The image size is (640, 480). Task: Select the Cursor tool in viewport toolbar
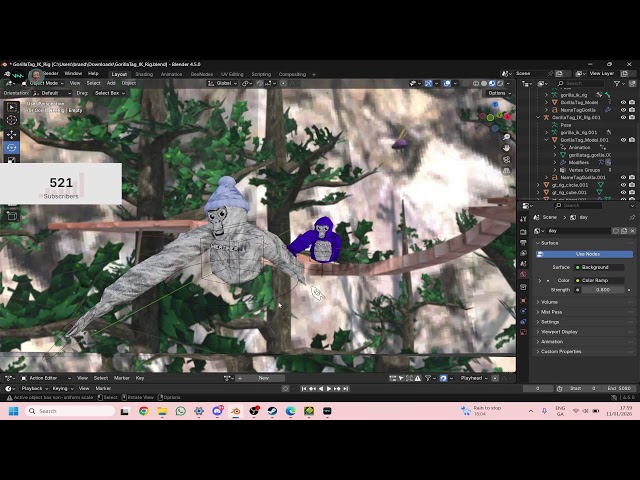tap(12, 120)
